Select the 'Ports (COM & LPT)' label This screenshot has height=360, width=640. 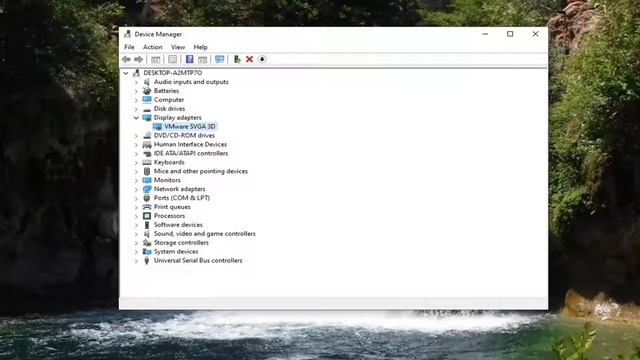182,198
